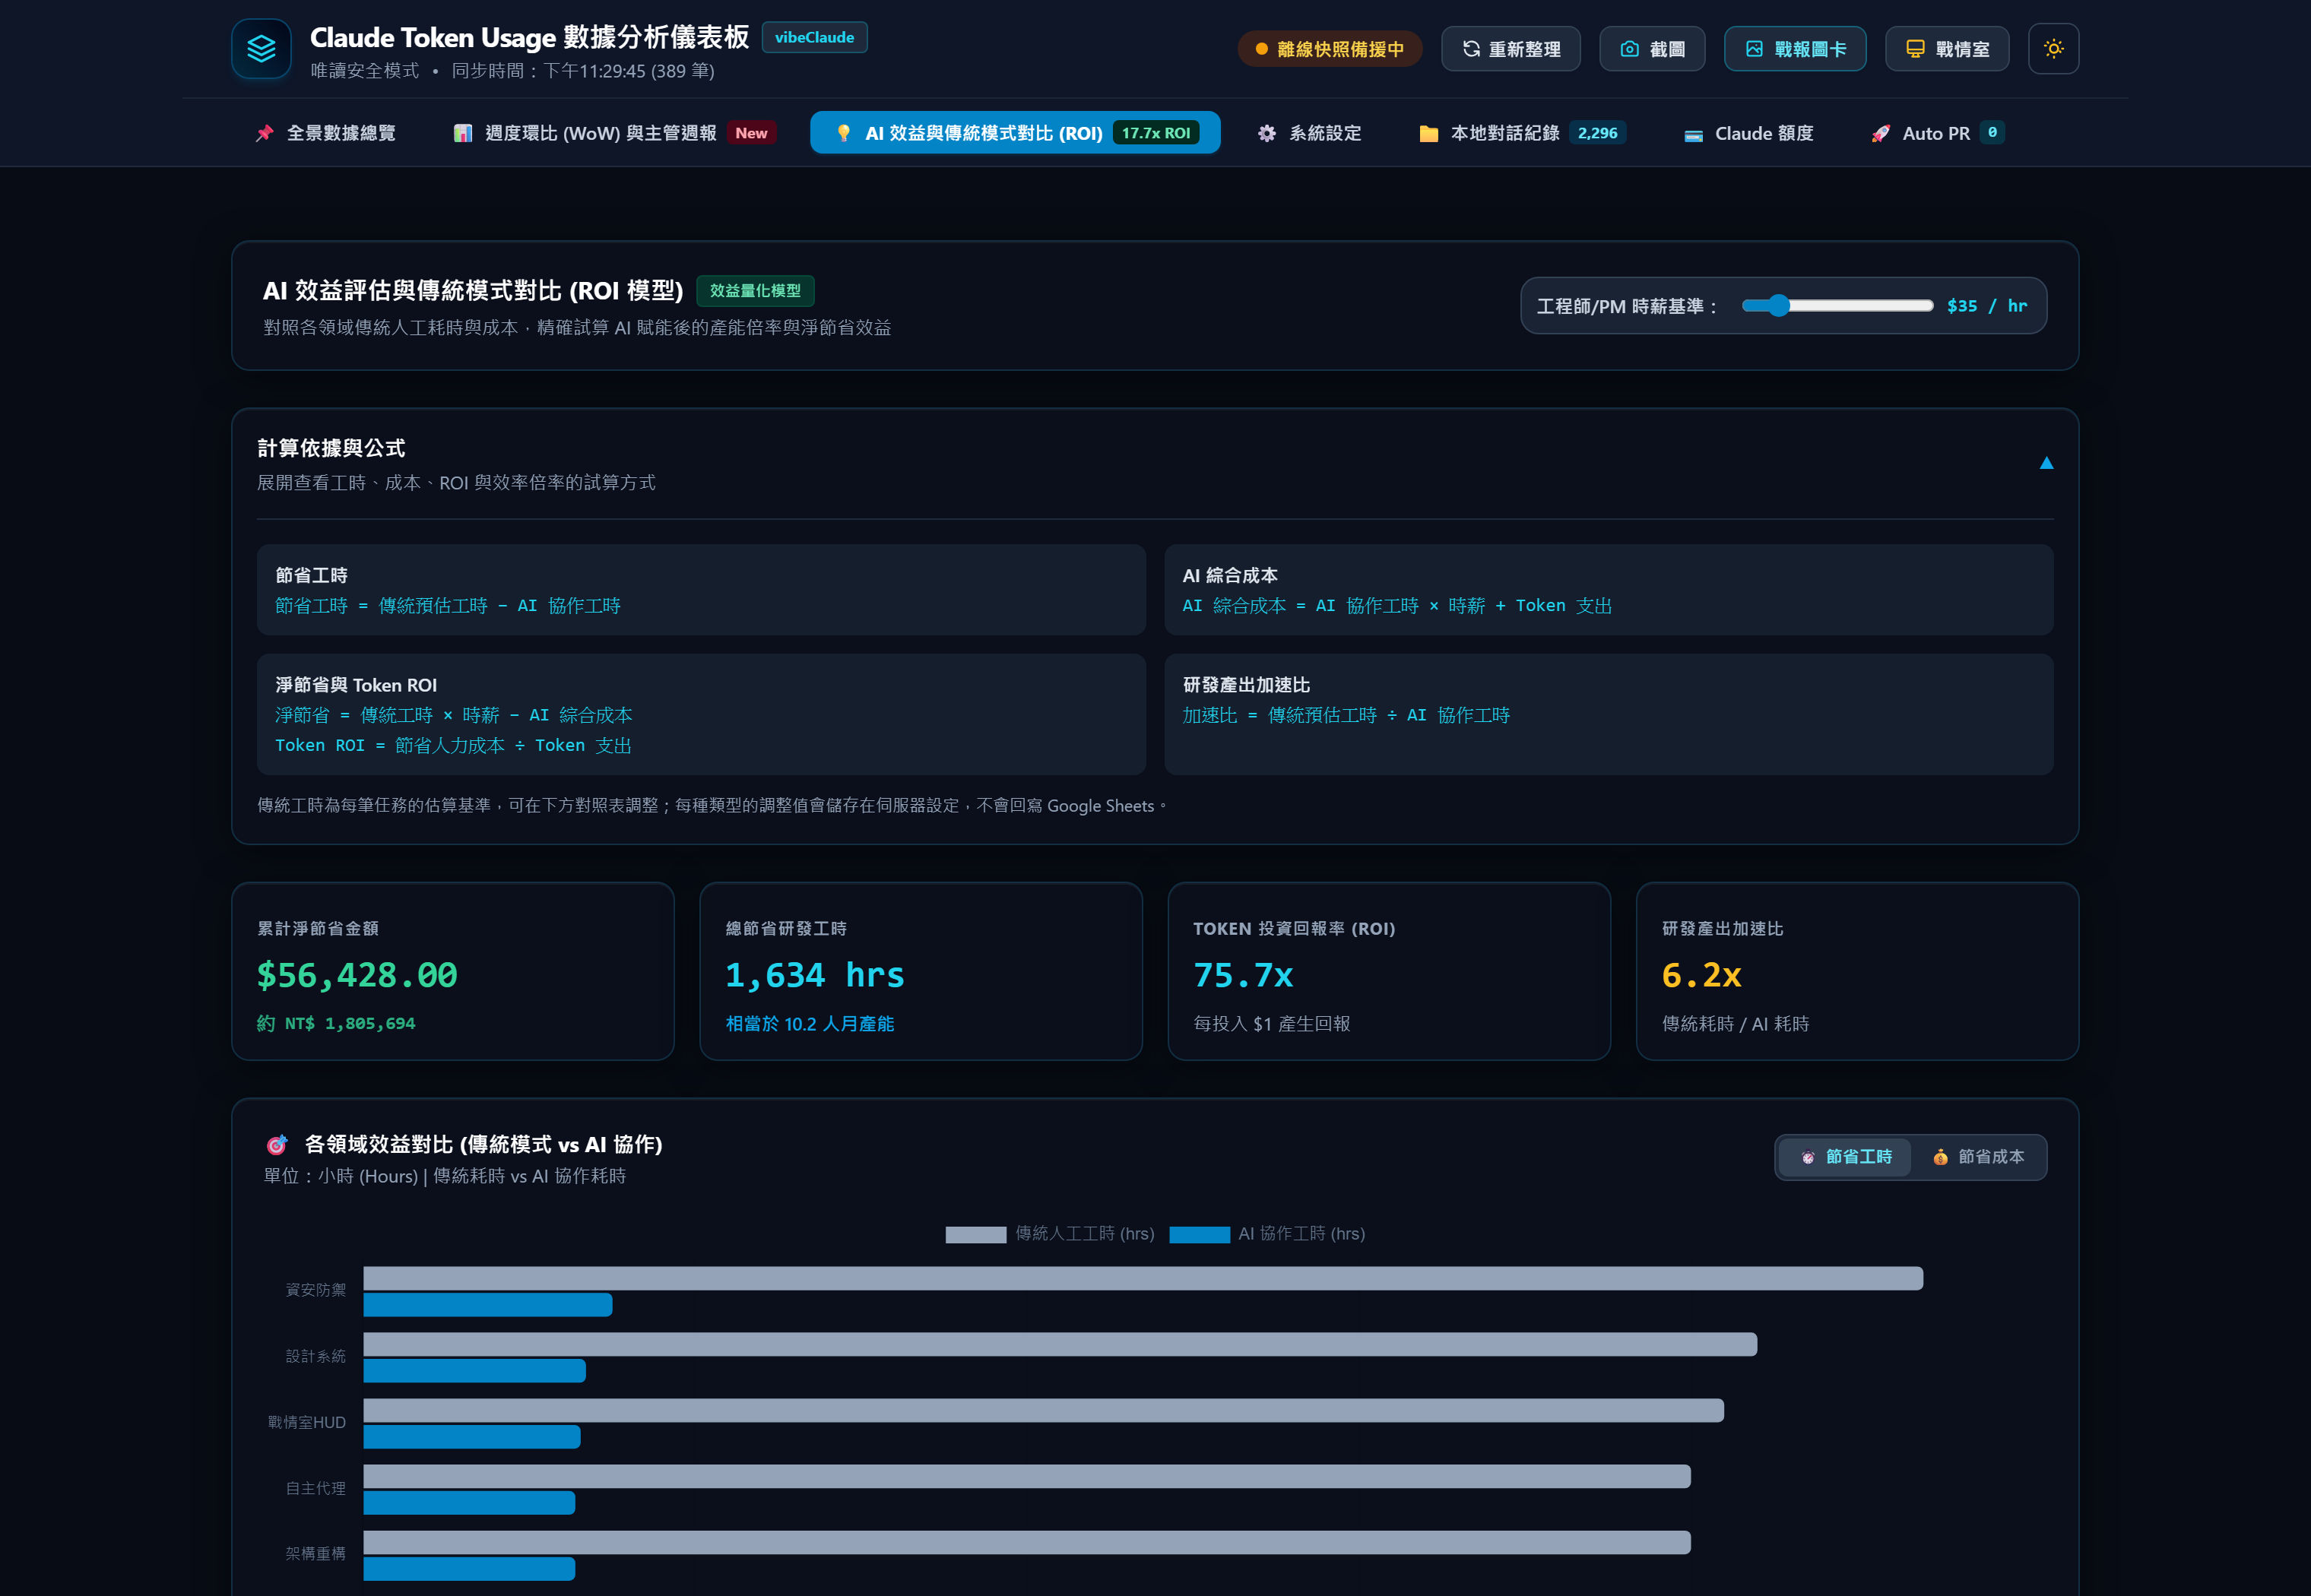Viewport: 2311px width, 1596px height.
Task: Click the card icon beside Claude 額度
Action: 1693,134
